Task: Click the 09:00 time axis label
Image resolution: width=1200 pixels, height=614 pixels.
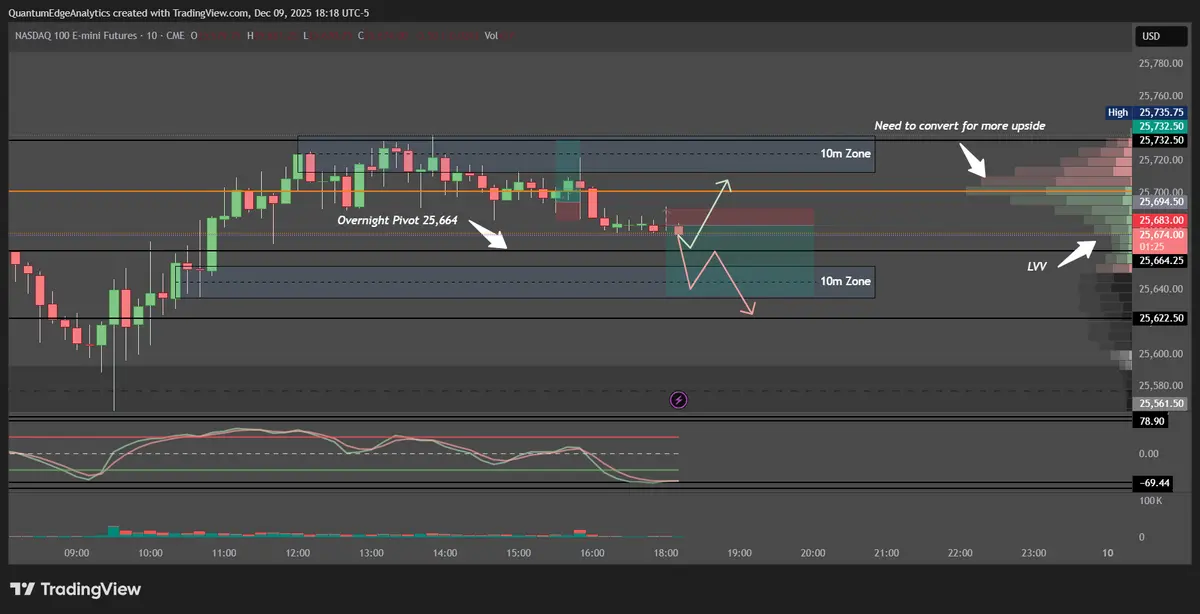Action: point(77,552)
